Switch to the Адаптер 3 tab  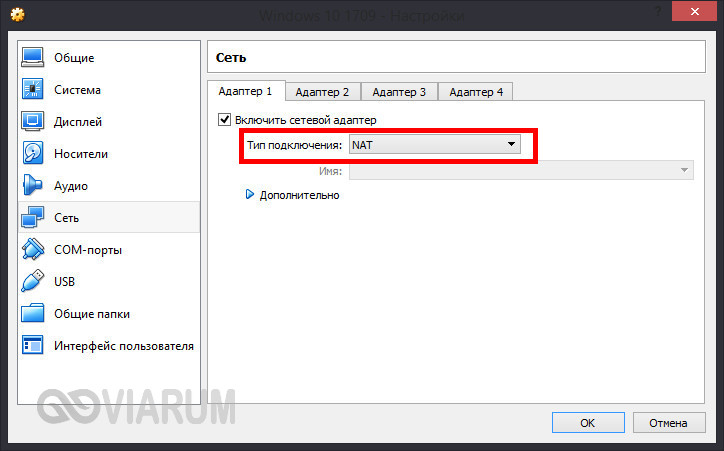coord(399,92)
